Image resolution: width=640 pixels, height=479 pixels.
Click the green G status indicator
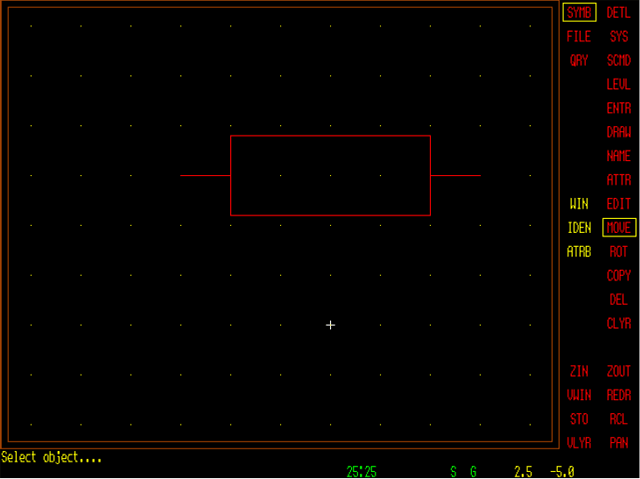coord(473,472)
